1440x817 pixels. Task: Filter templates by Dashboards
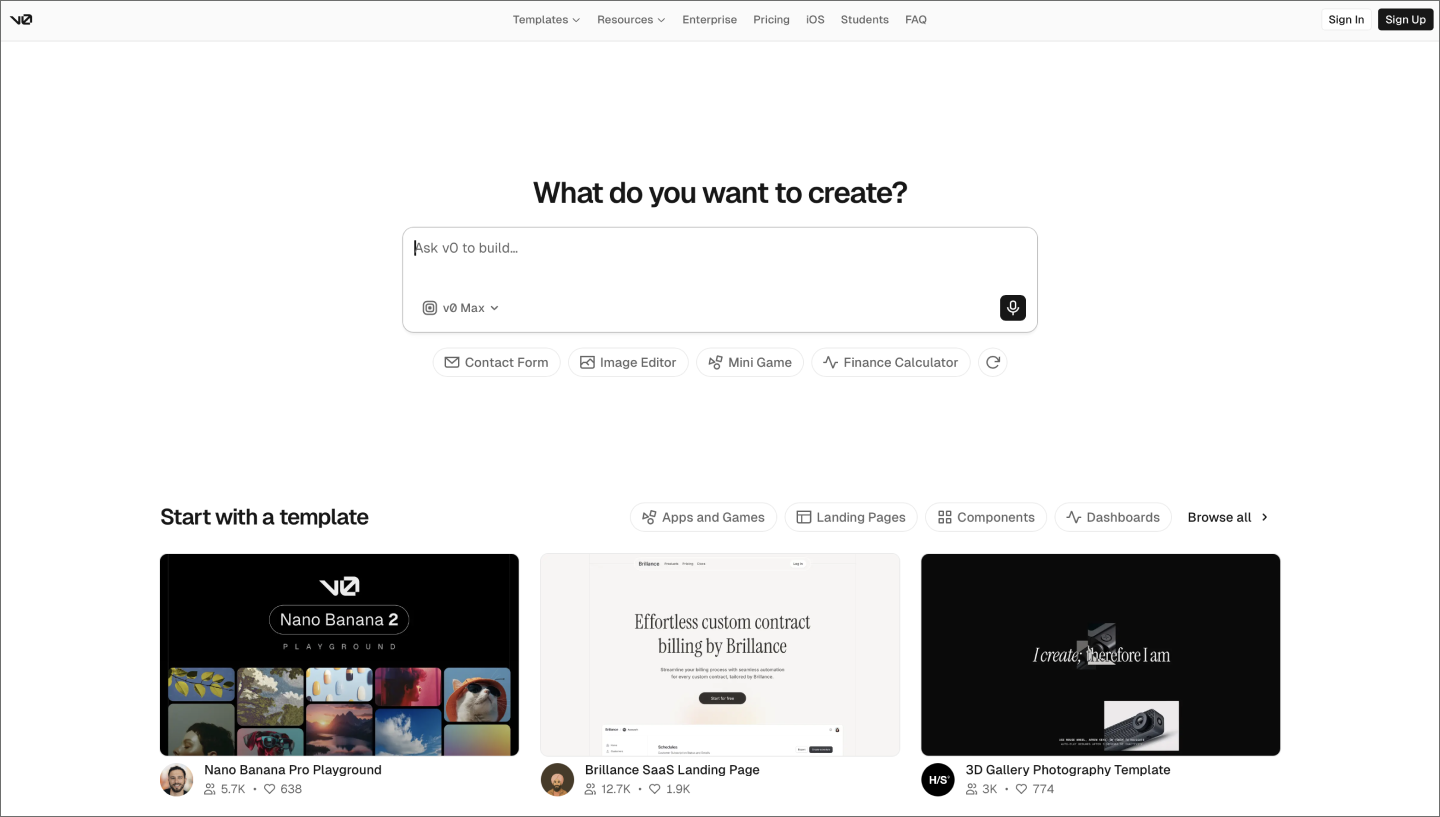click(1113, 517)
